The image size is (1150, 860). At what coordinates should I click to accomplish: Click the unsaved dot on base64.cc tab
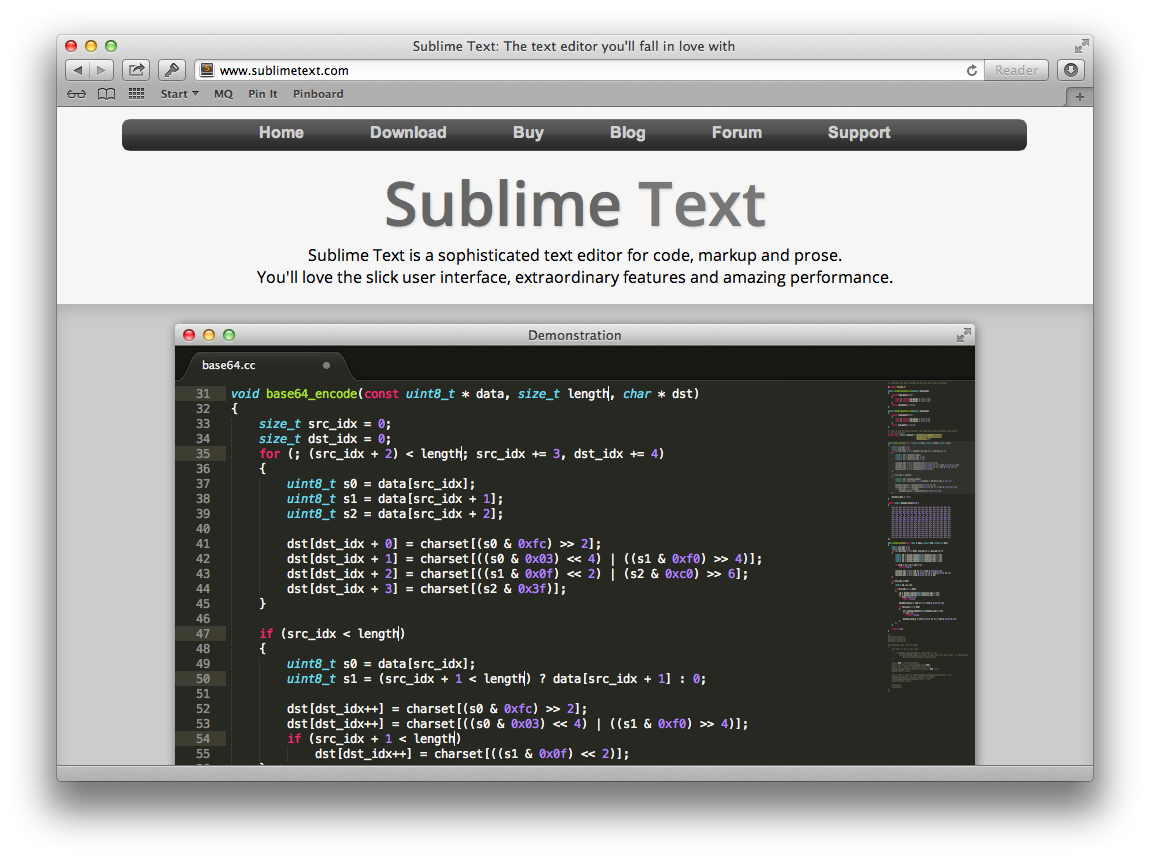(x=326, y=365)
